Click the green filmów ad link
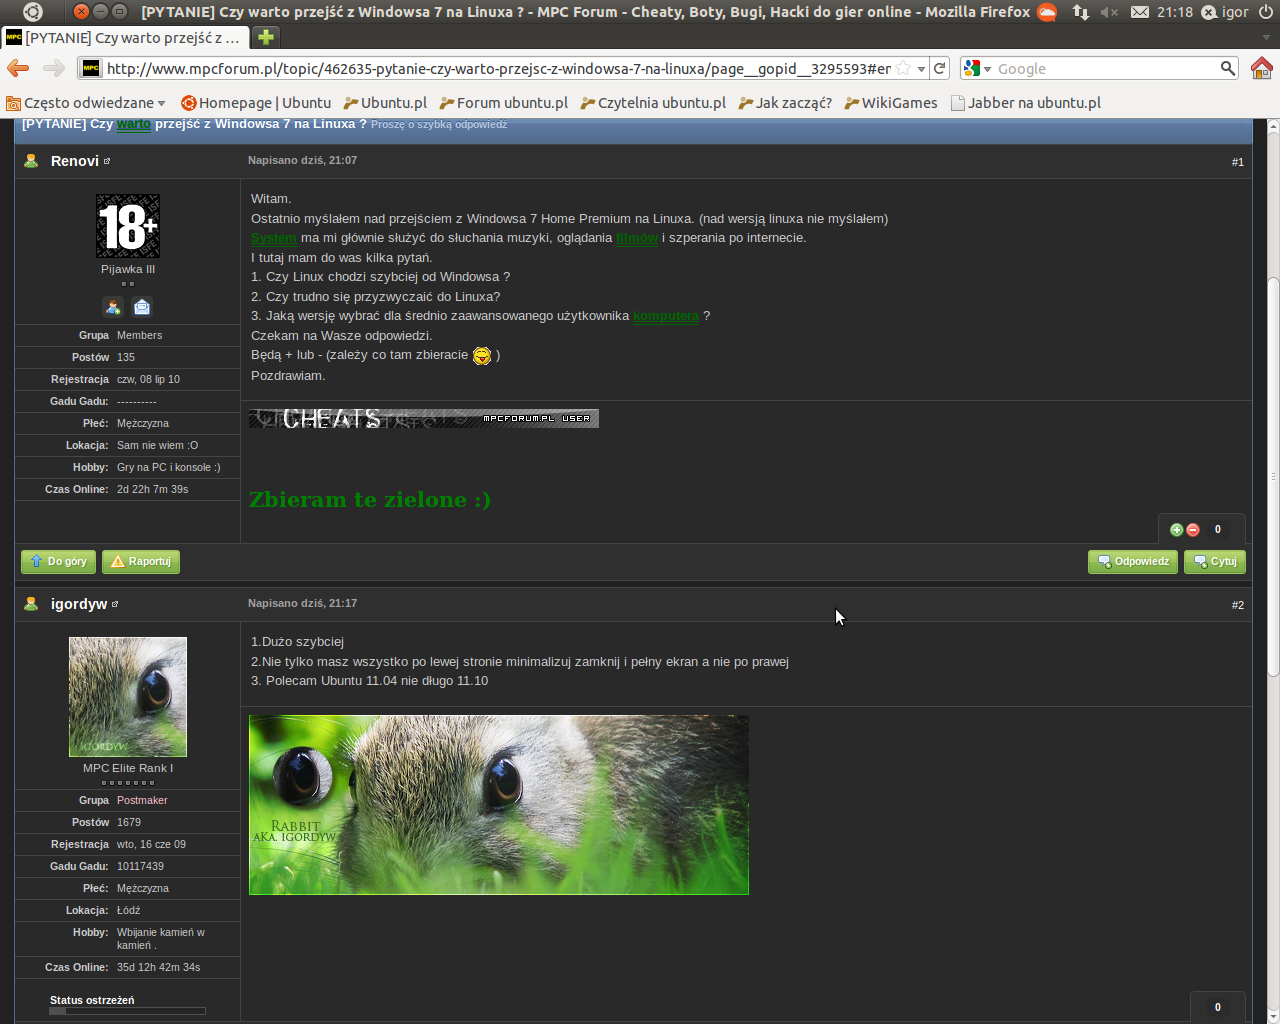 coord(637,238)
